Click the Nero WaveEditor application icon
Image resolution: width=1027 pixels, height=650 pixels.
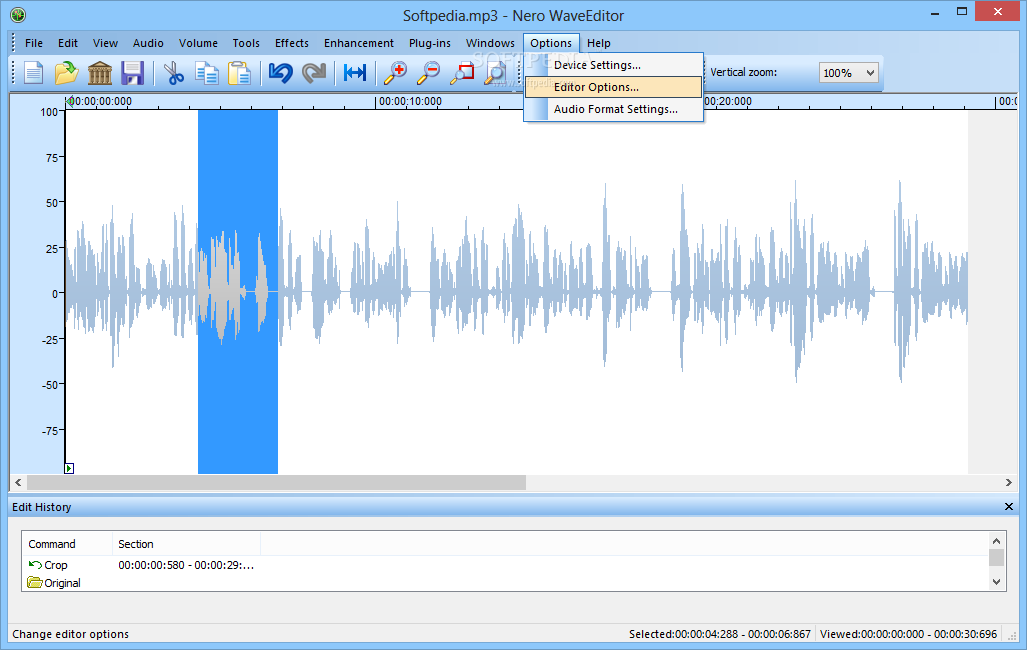pos(18,14)
